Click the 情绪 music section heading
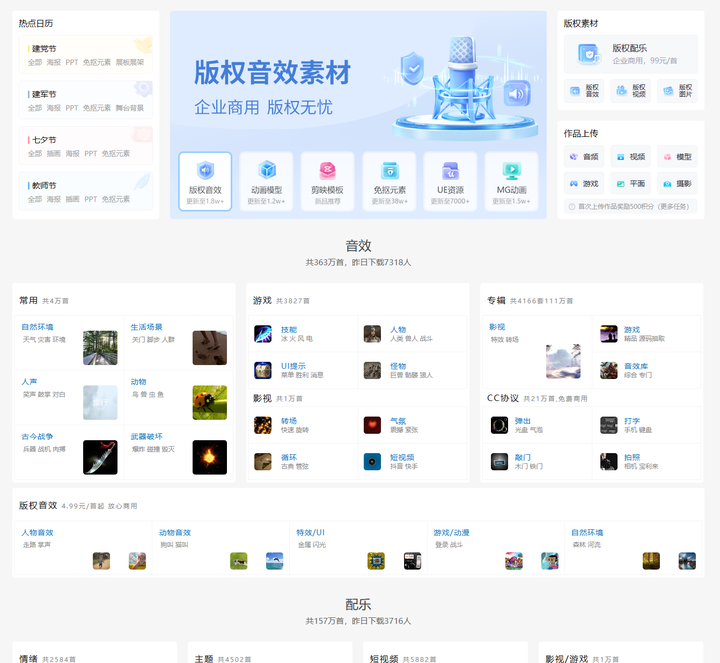The width and height of the screenshot is (720, 663). 28,659
